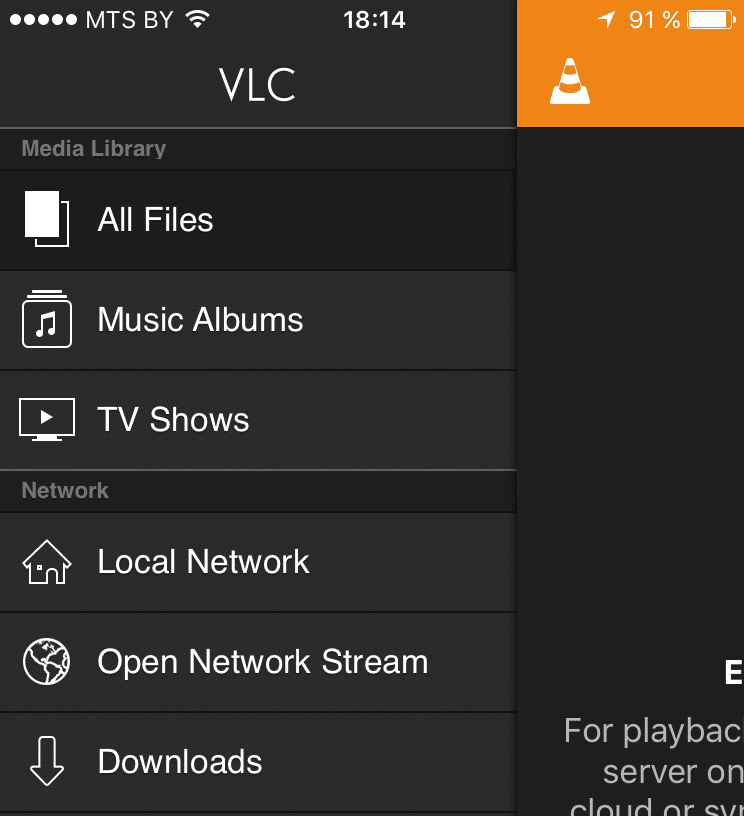Click the Local Network house icon

click(x=46, y=562)
